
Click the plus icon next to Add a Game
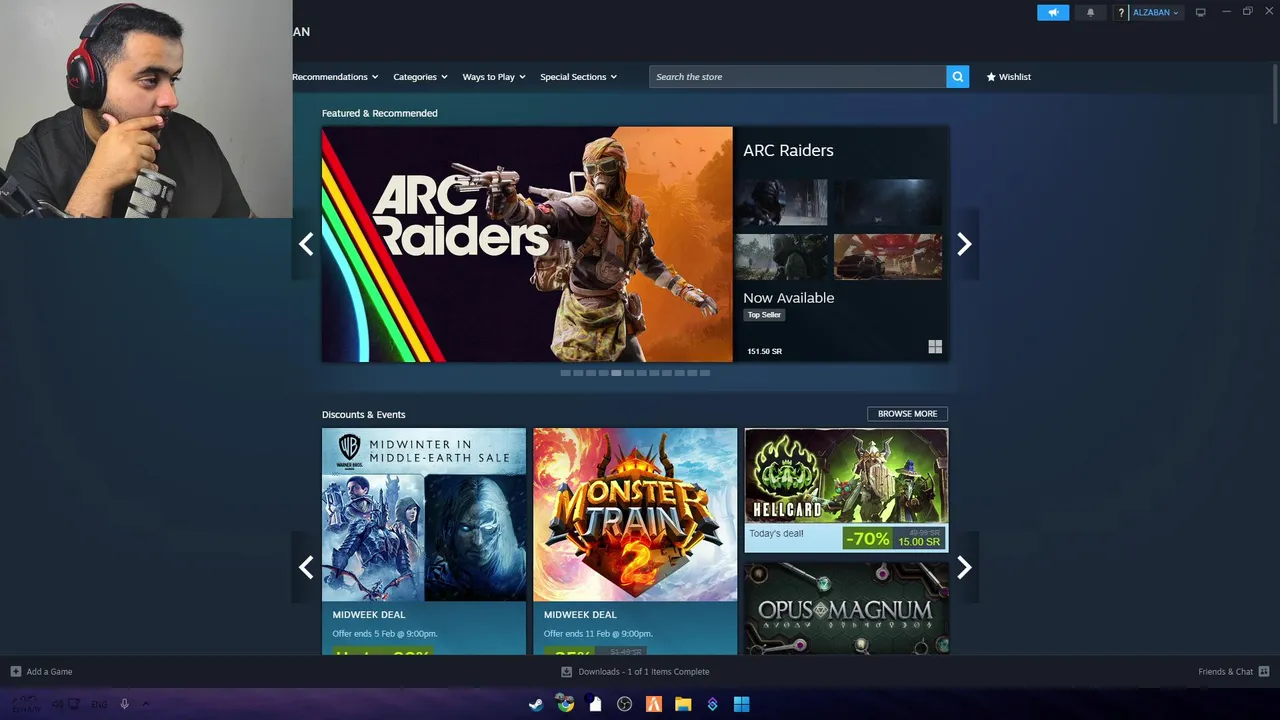click(x=15, y=672)
